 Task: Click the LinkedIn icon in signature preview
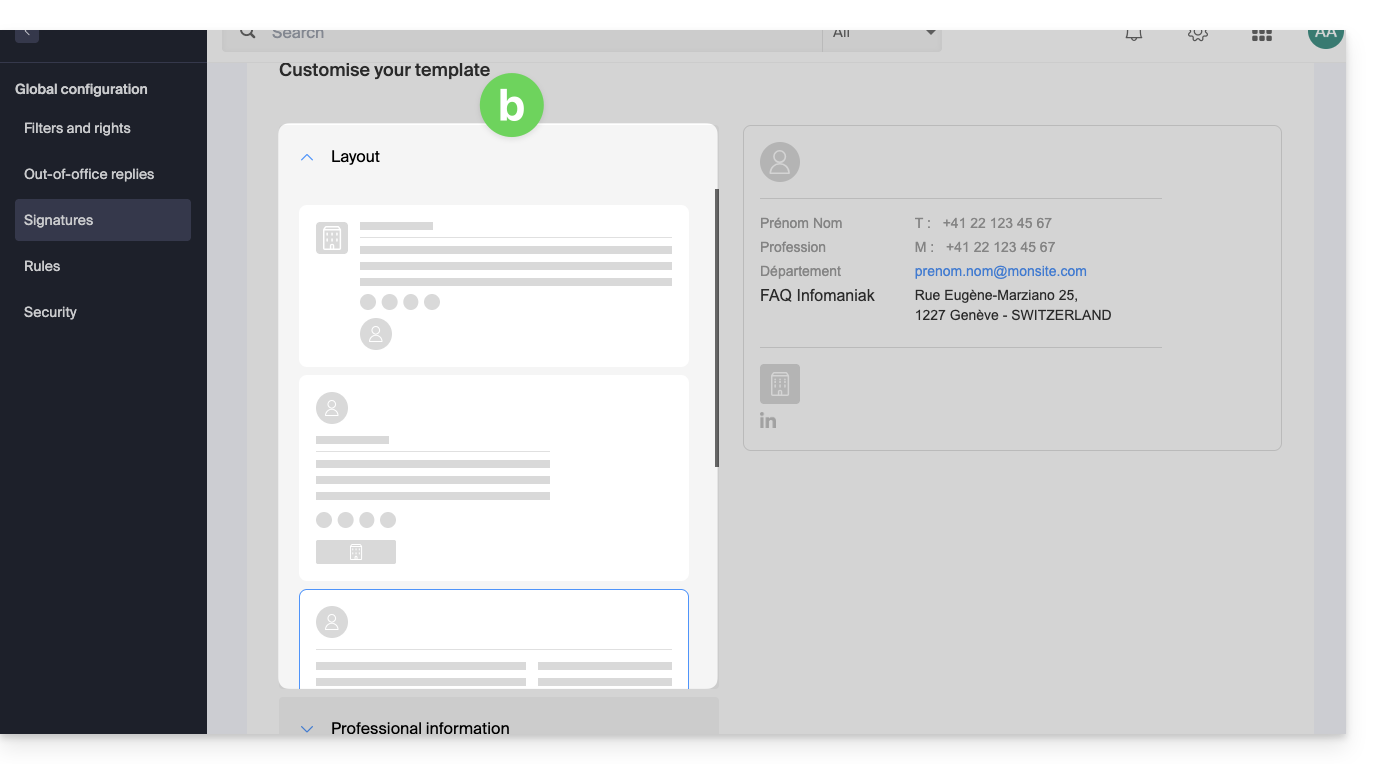(768, 420)
